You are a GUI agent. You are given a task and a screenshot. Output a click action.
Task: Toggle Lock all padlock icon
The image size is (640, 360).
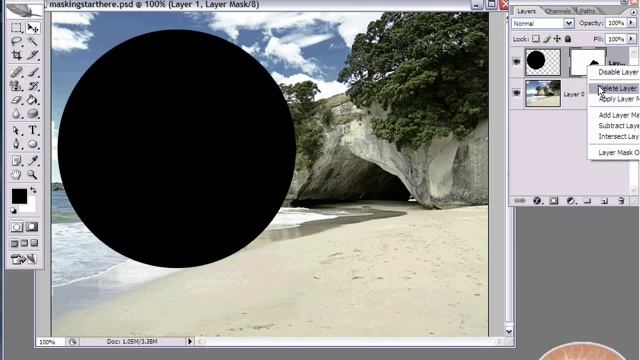click(568, 39)
